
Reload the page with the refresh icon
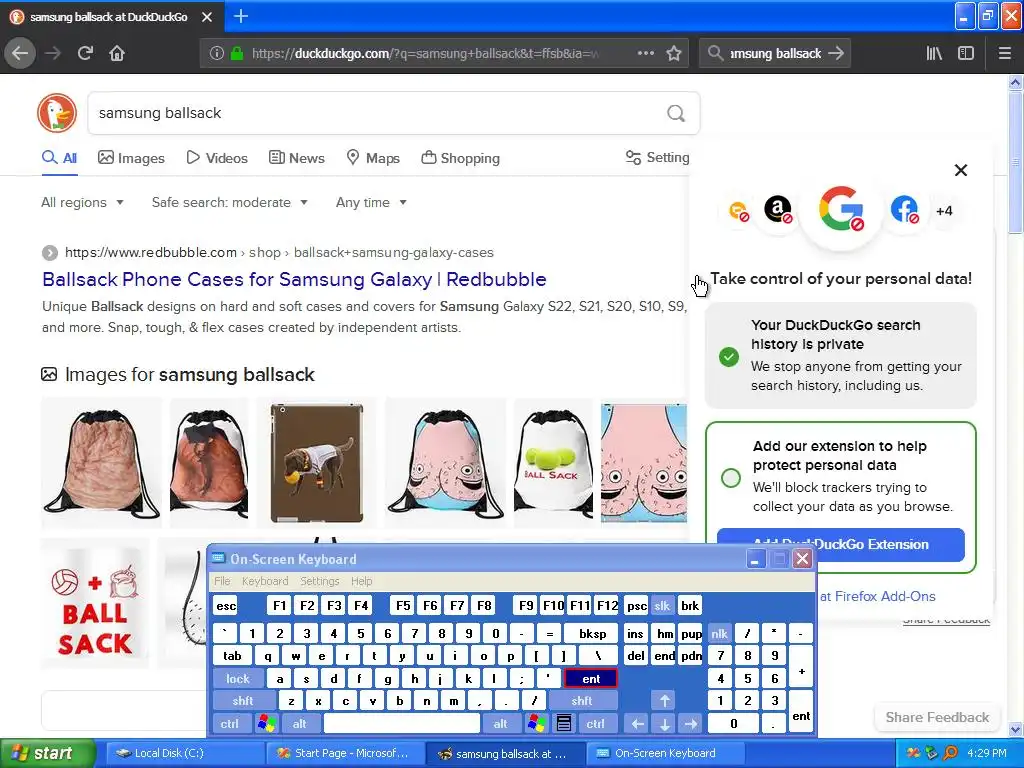(x=85, y=53)
